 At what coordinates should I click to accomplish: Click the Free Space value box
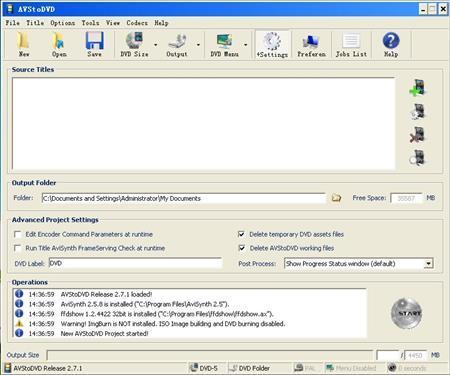pyautogui.click(x=406, y=198)
